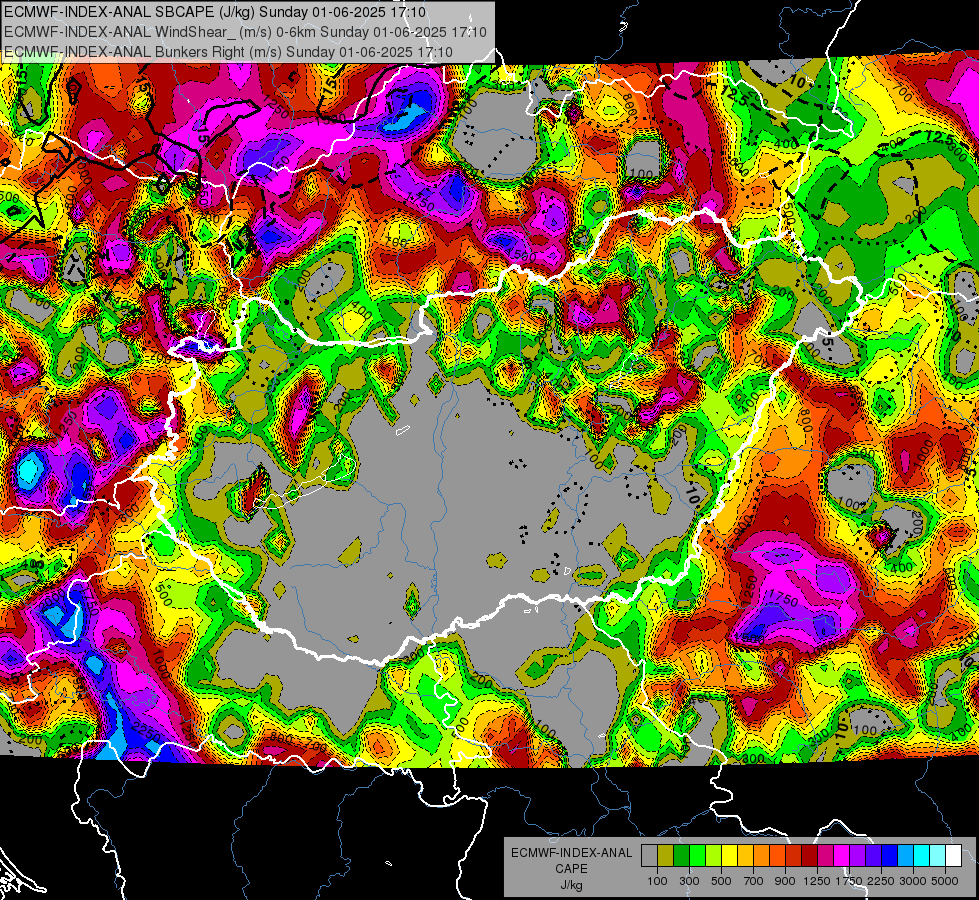Click the '300' legend value

pos(689,881)
